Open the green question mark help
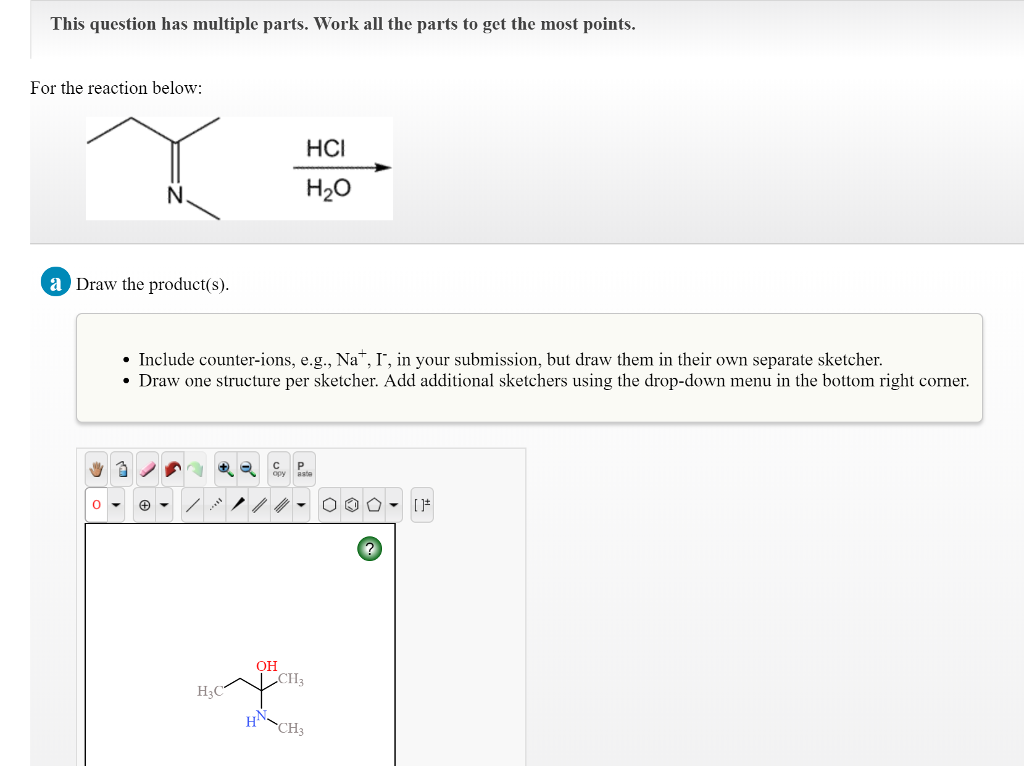Screen dimensions: 1024x766 tap(369, 548)
